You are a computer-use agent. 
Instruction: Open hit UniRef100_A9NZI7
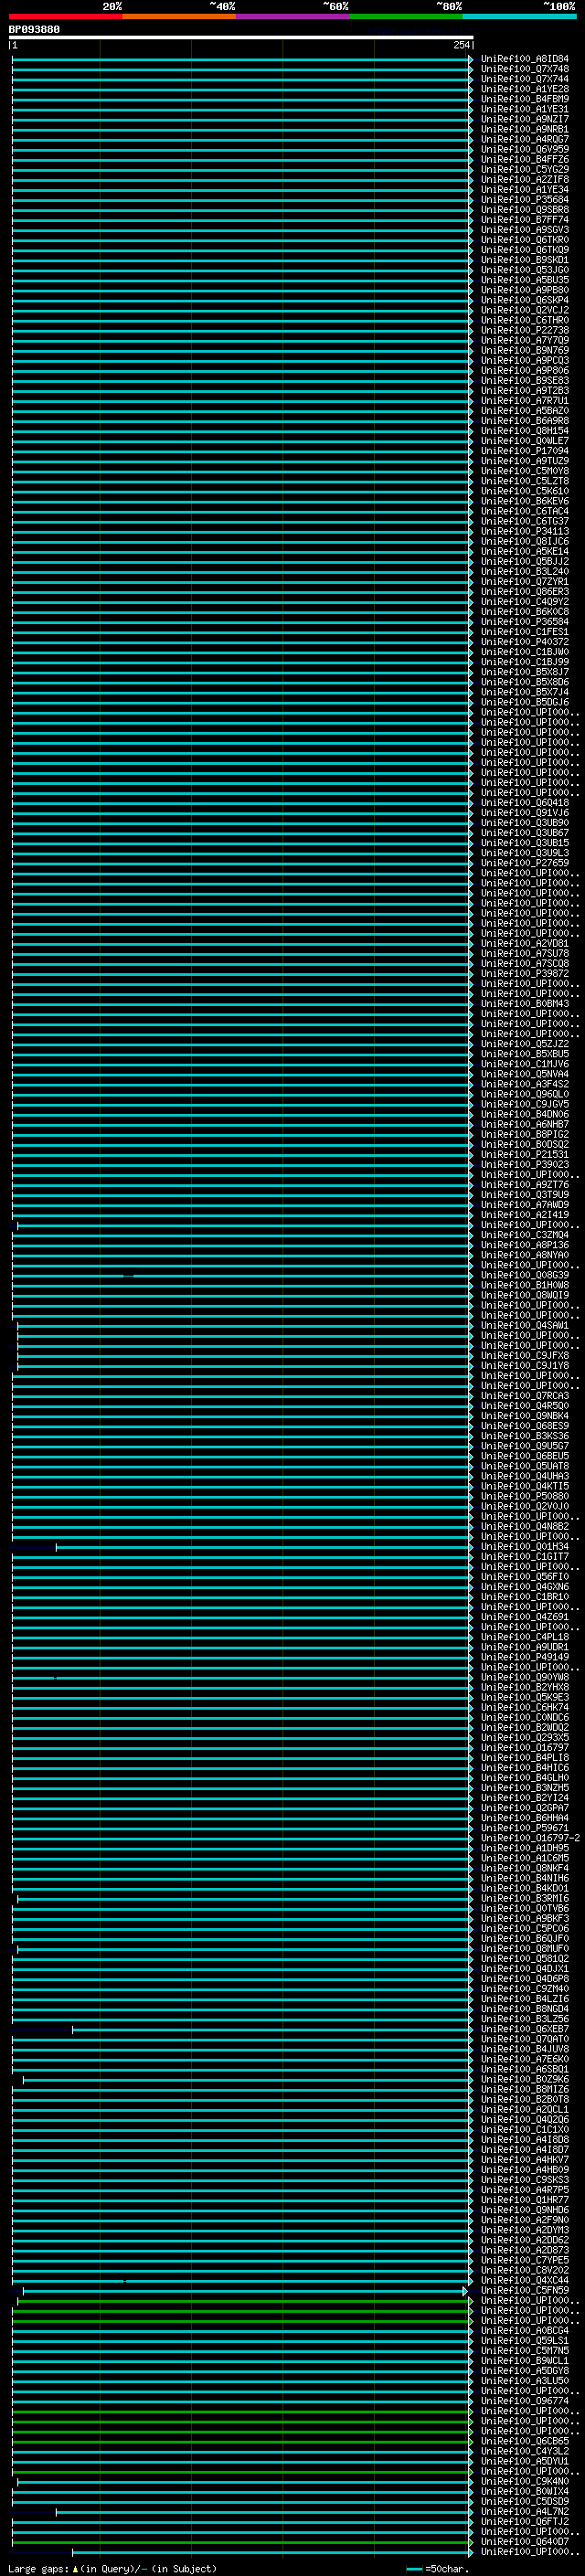524,119
